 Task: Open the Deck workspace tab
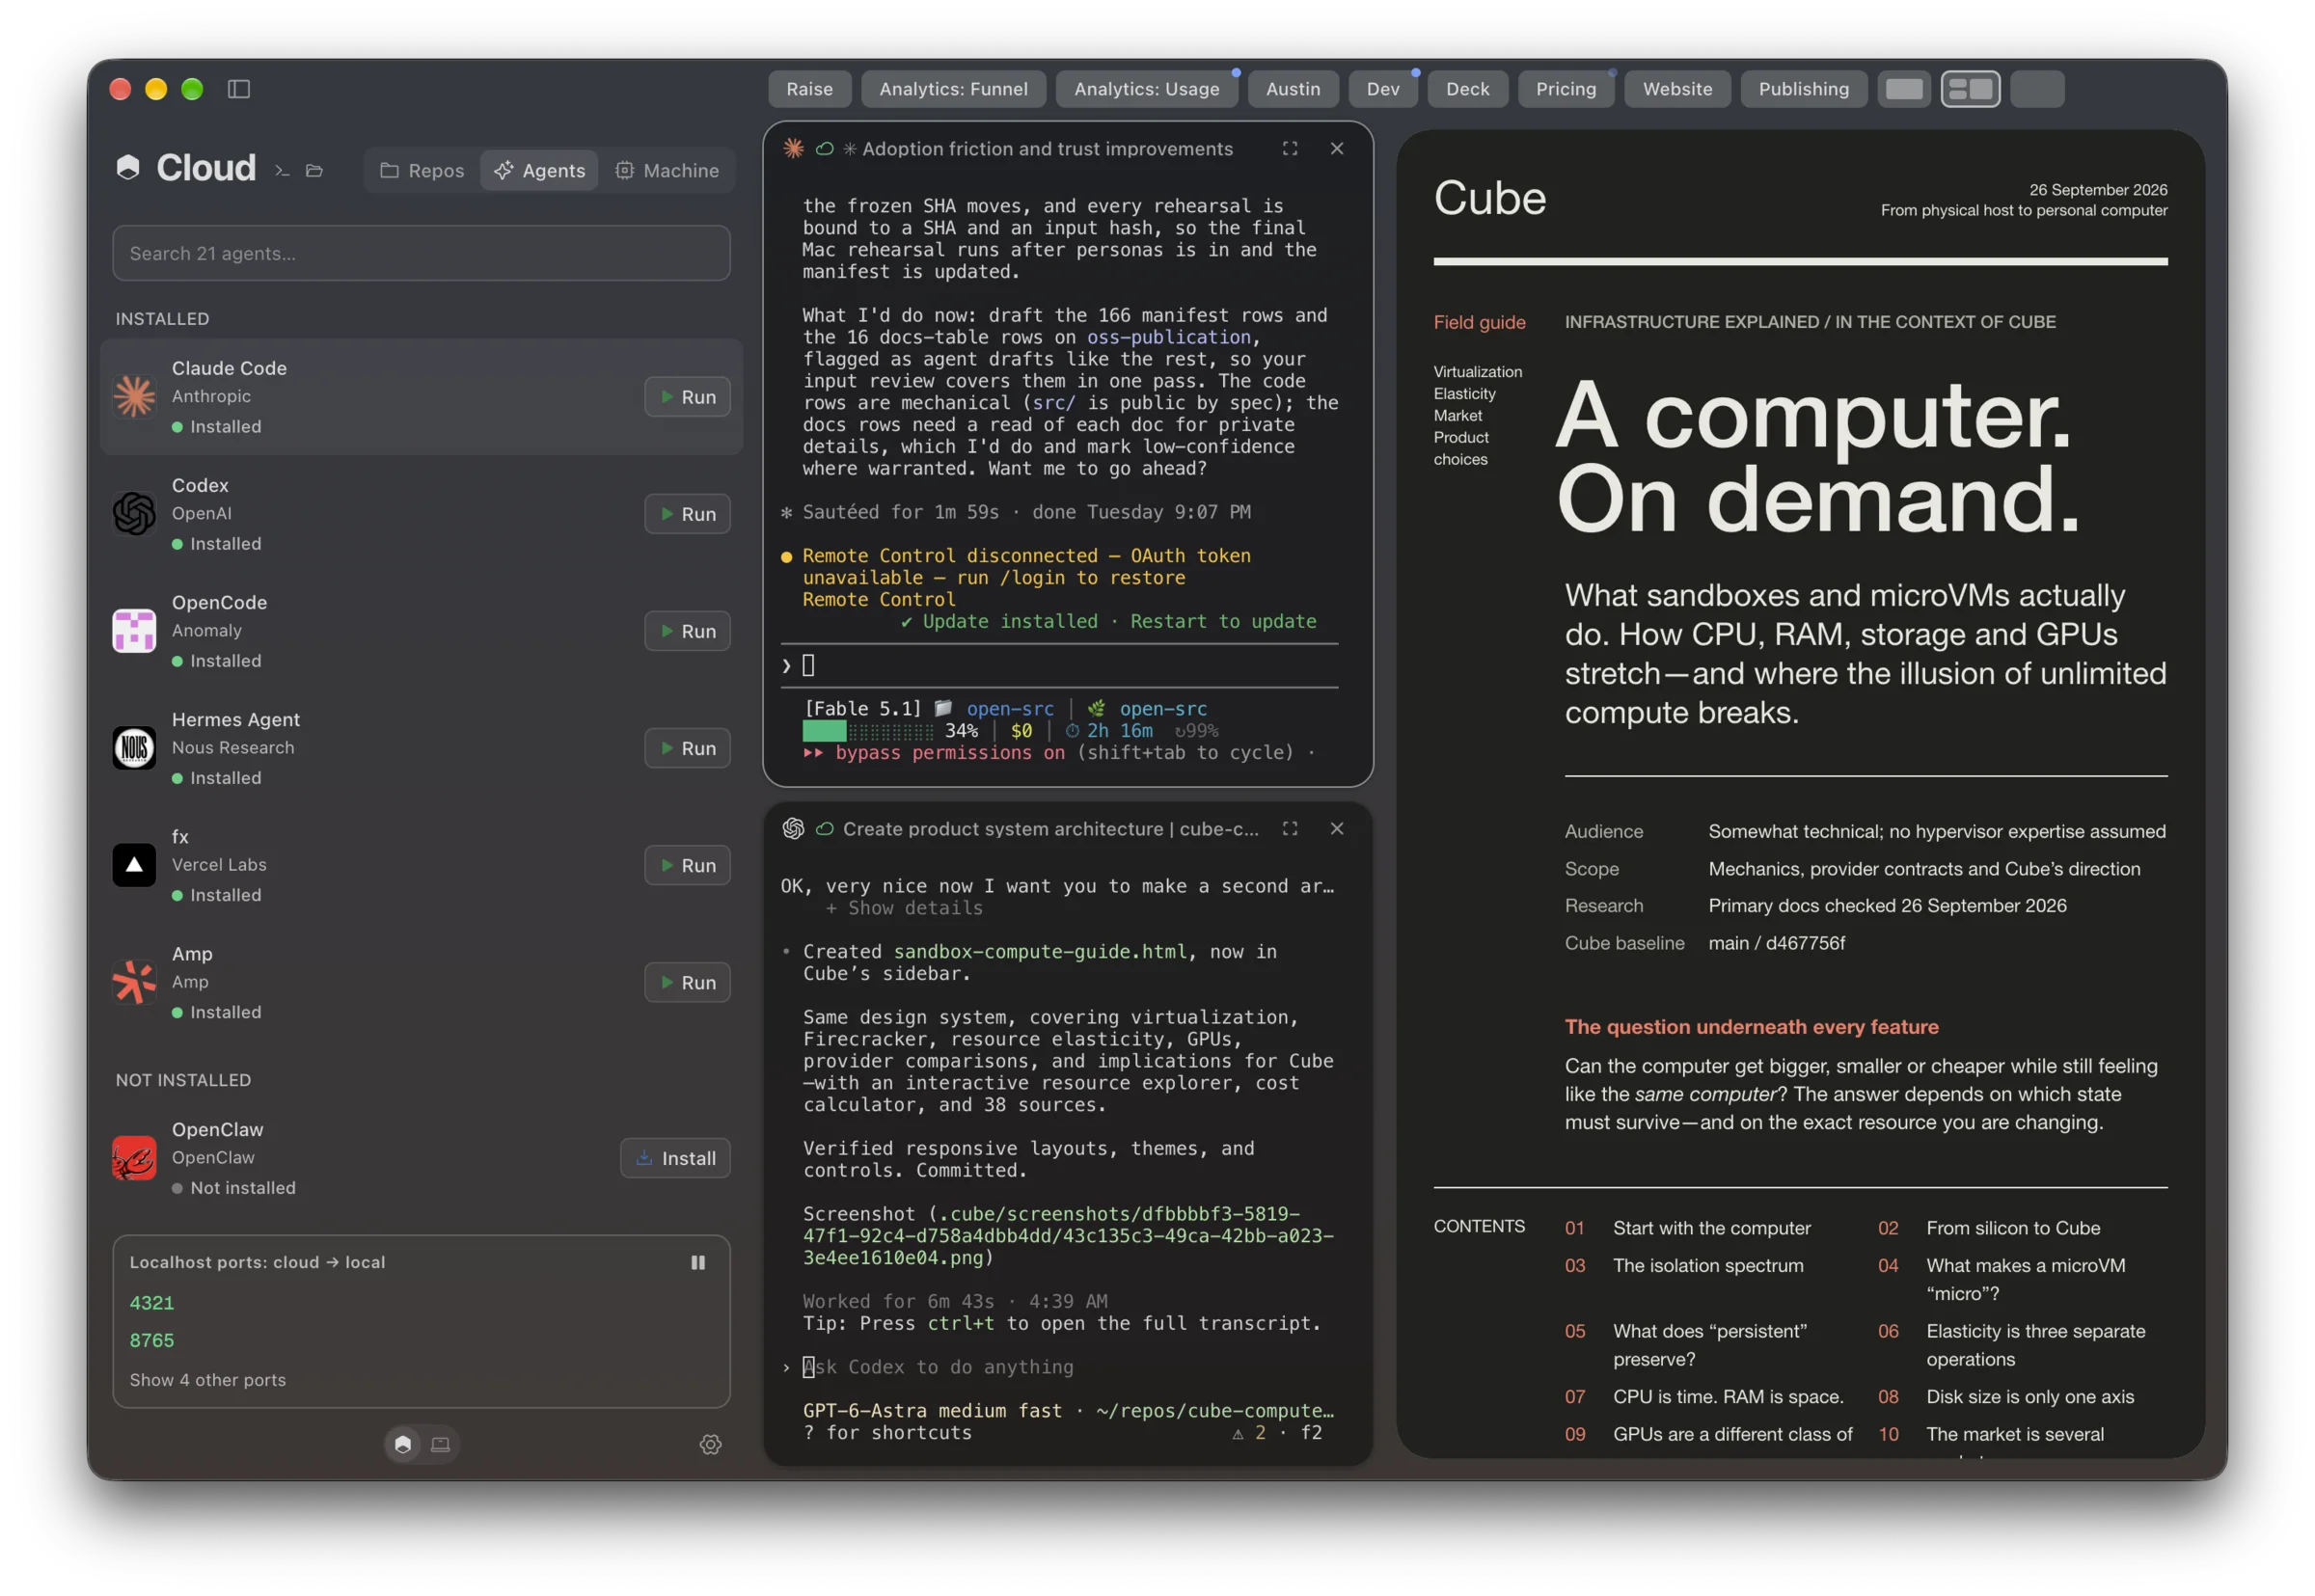[x=1467, y=89]
